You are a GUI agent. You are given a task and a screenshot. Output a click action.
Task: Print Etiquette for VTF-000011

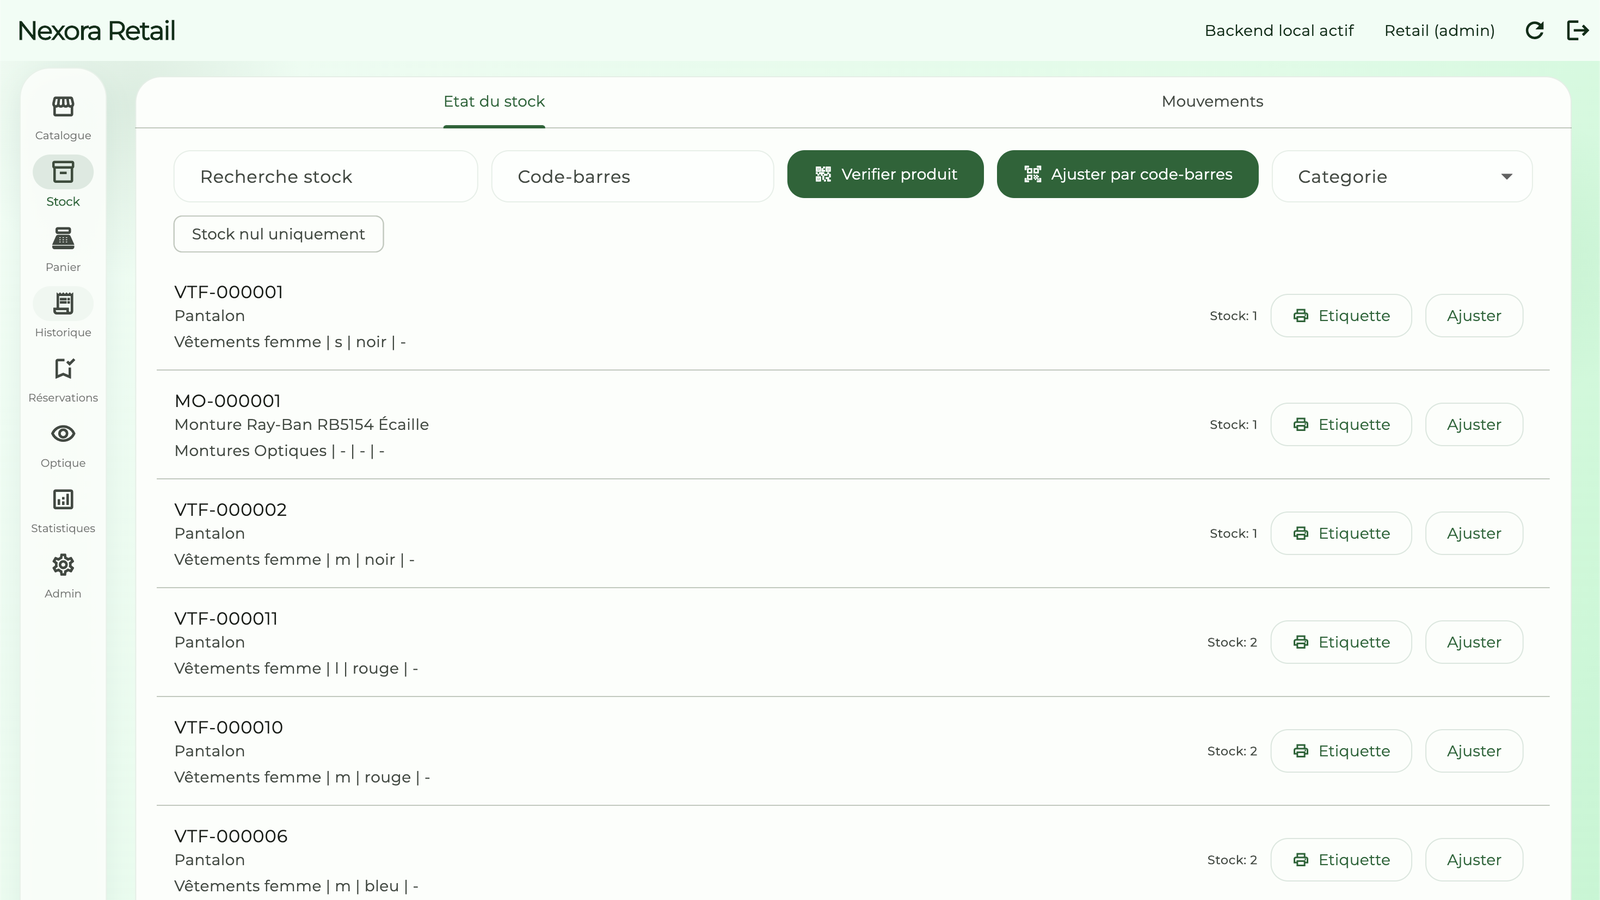[x=1341, y=642]
